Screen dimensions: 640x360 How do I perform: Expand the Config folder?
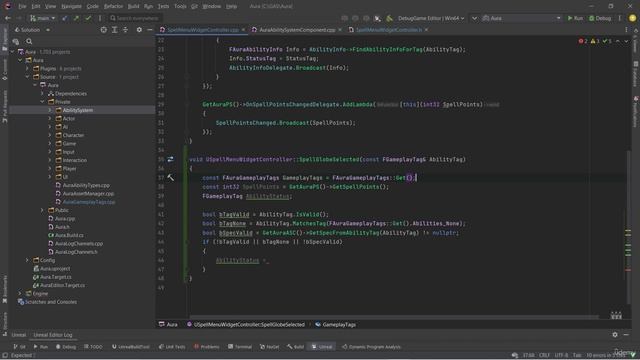(x=27, y=260)
